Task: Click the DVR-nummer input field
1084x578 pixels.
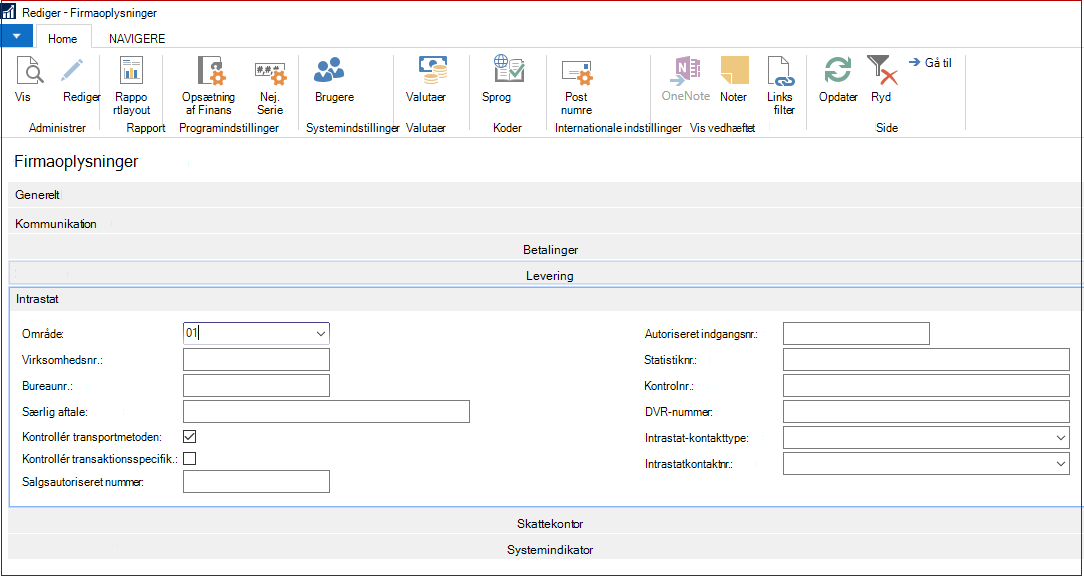Action: (926, 411)
